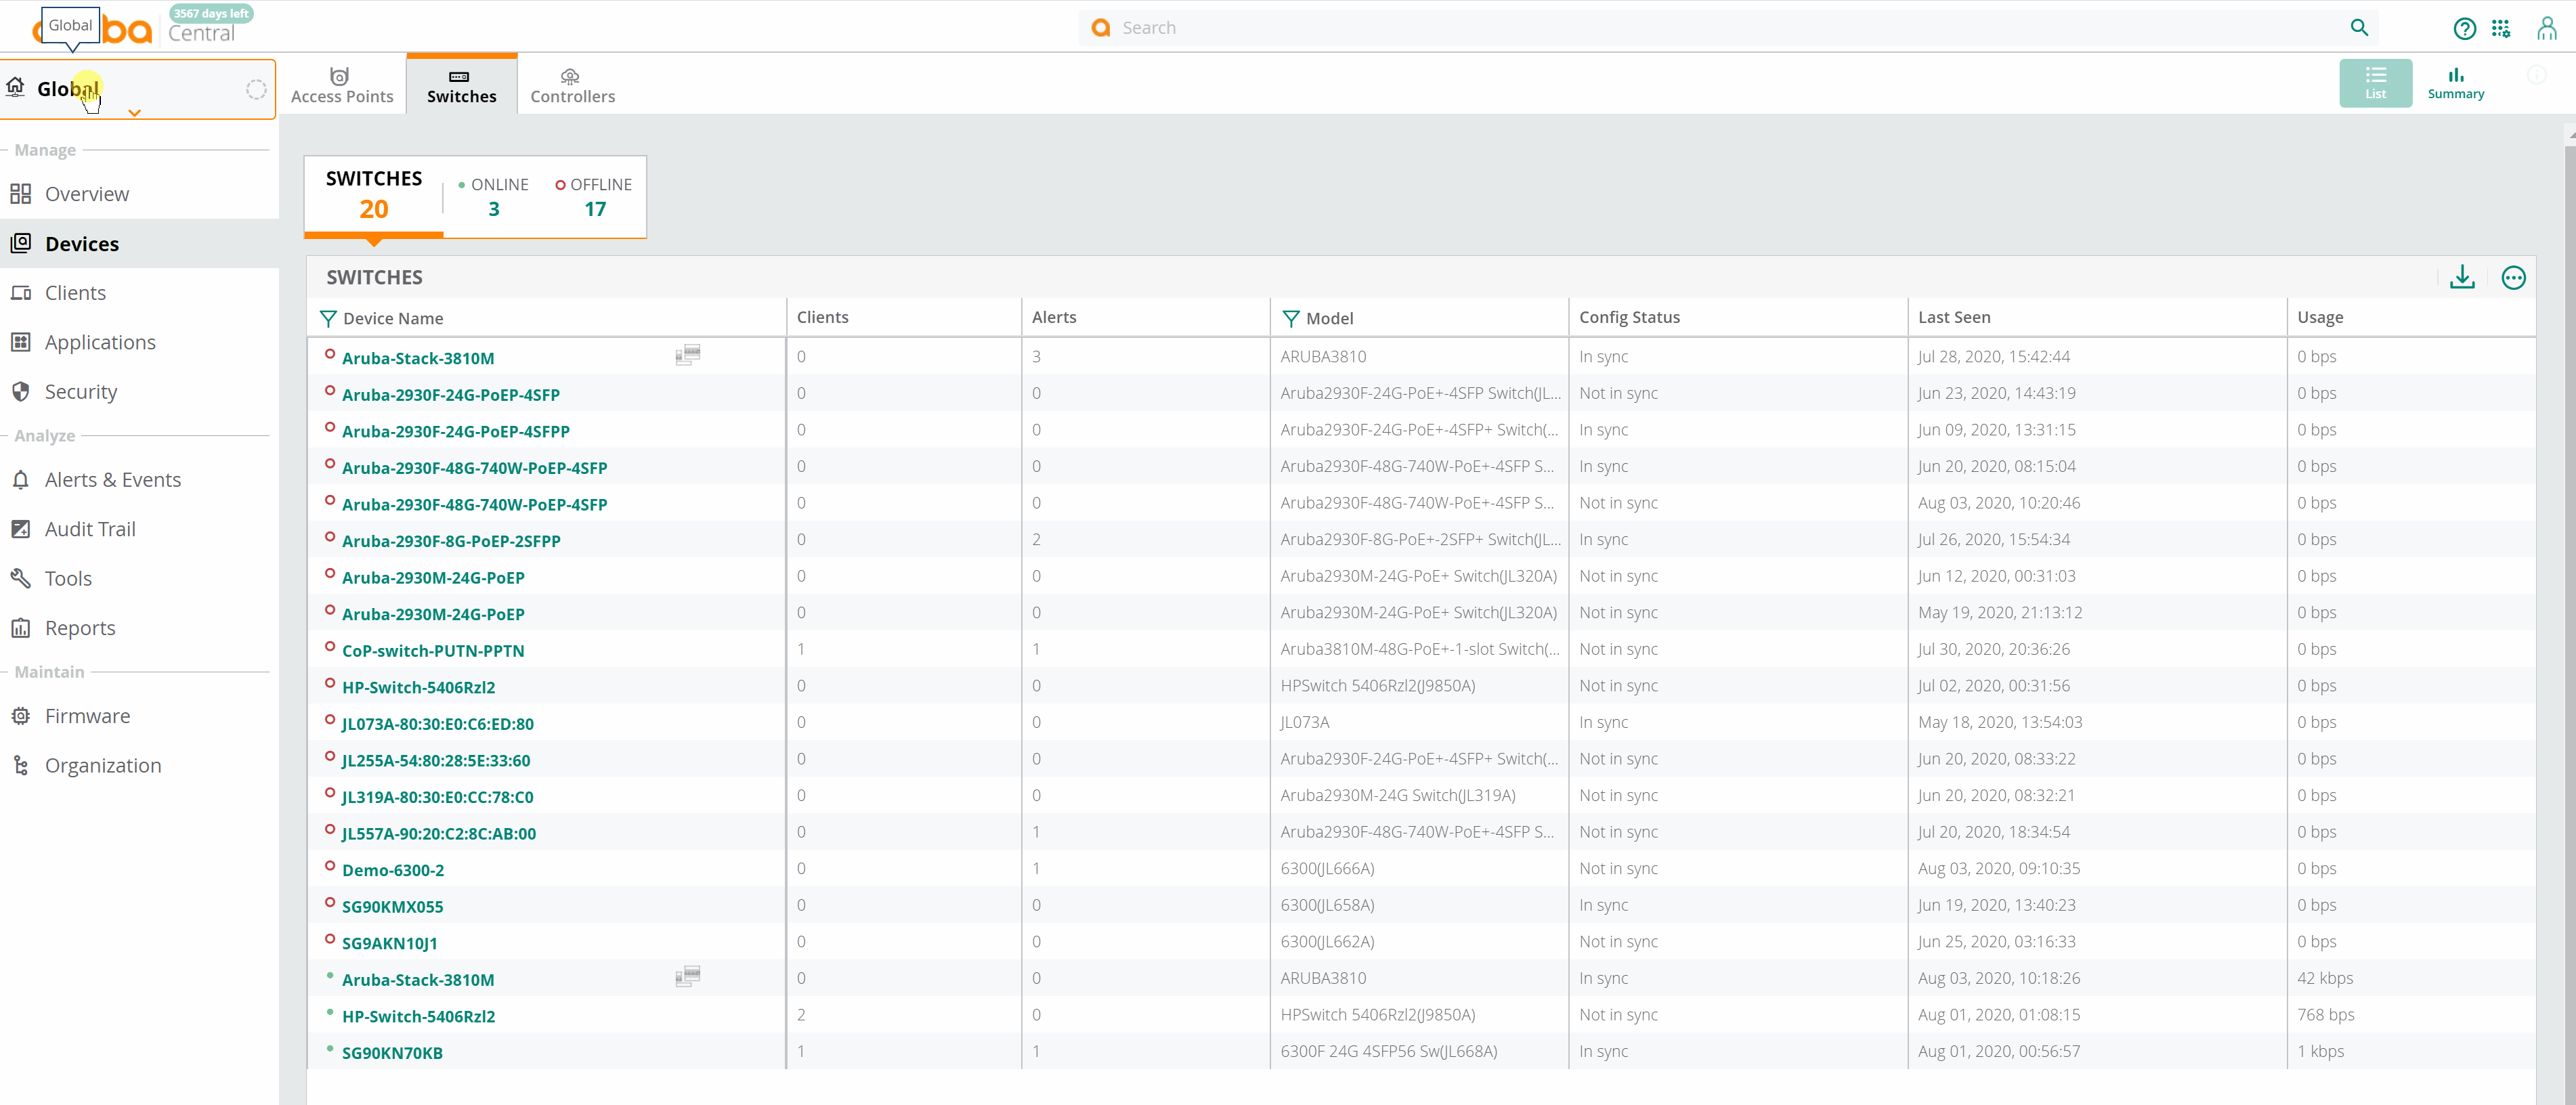This screenshot has width=2576, height=1105.
Task: Click stack icon on first Aruba-Stack-3810M row
Action: point(688,355)
